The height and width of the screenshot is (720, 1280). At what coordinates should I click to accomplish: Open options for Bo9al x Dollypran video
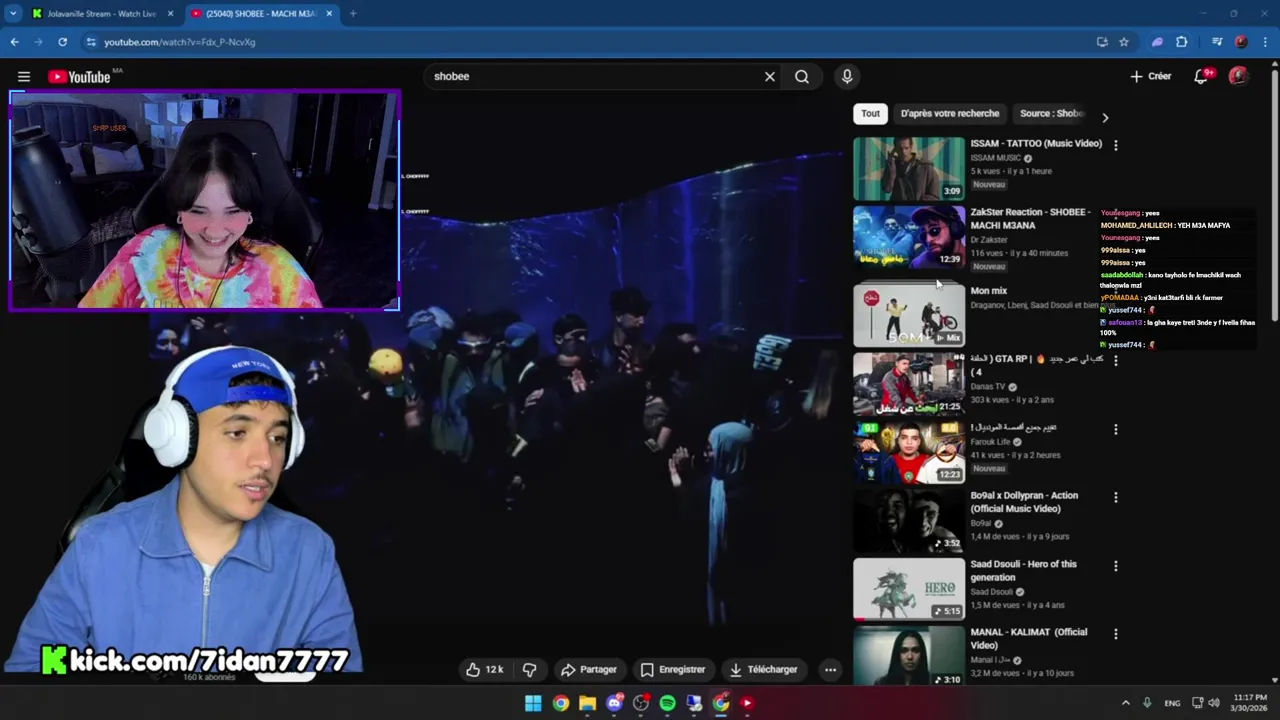[x=1116, y=497]
